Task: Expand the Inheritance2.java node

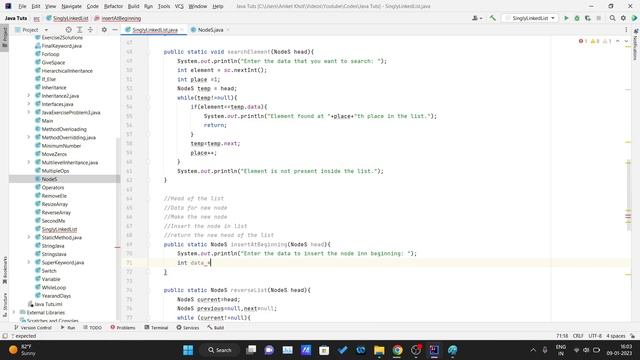Action: [x=29, y=96]
